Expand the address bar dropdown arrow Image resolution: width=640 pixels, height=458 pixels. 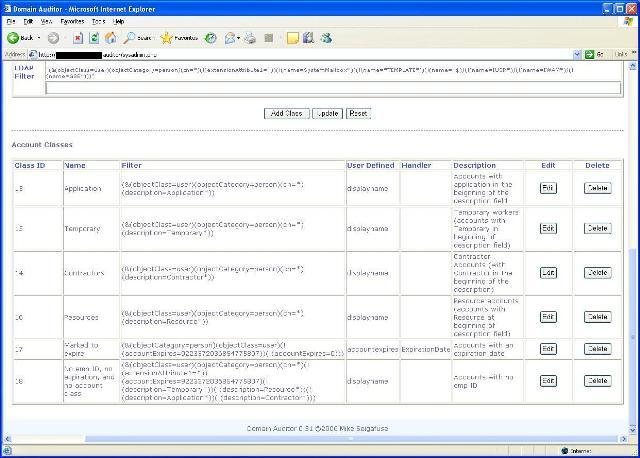coord(576,53)
